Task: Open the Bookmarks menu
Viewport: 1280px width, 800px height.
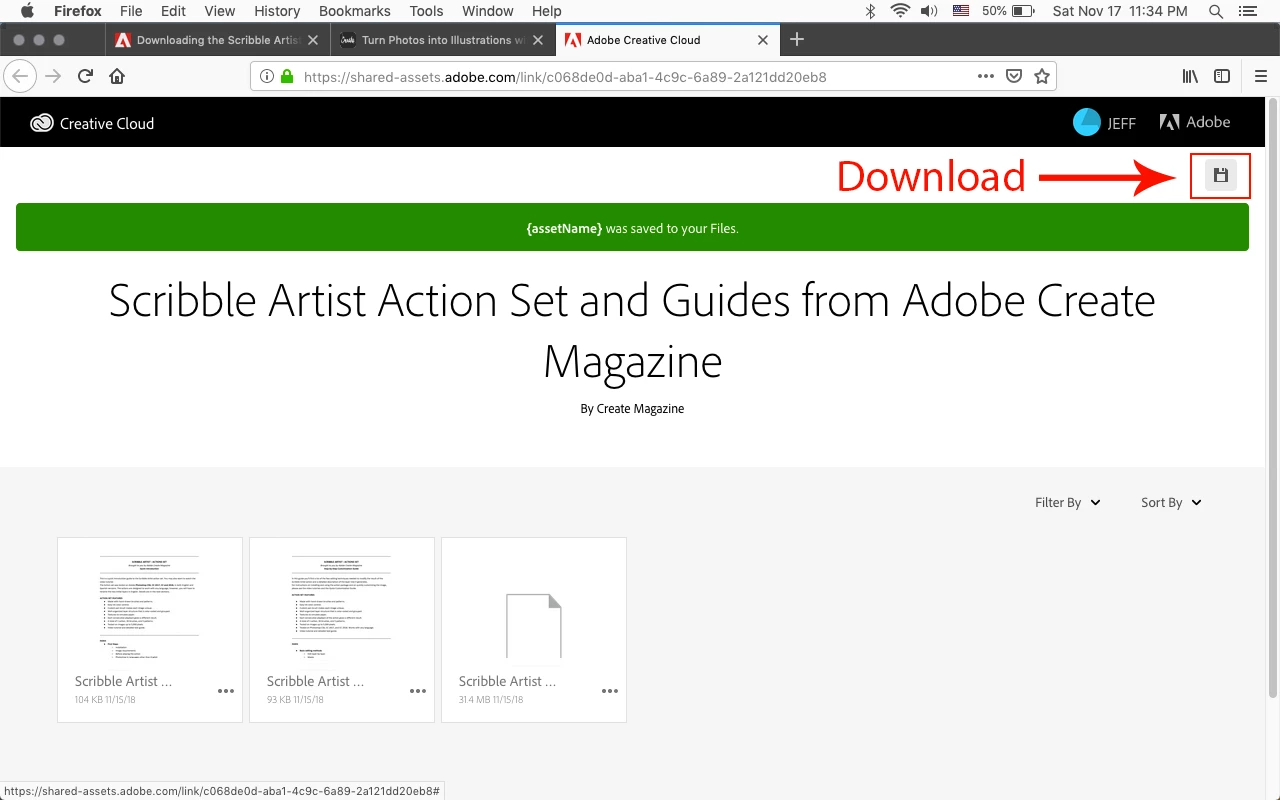Action: (x=354, y=11)
